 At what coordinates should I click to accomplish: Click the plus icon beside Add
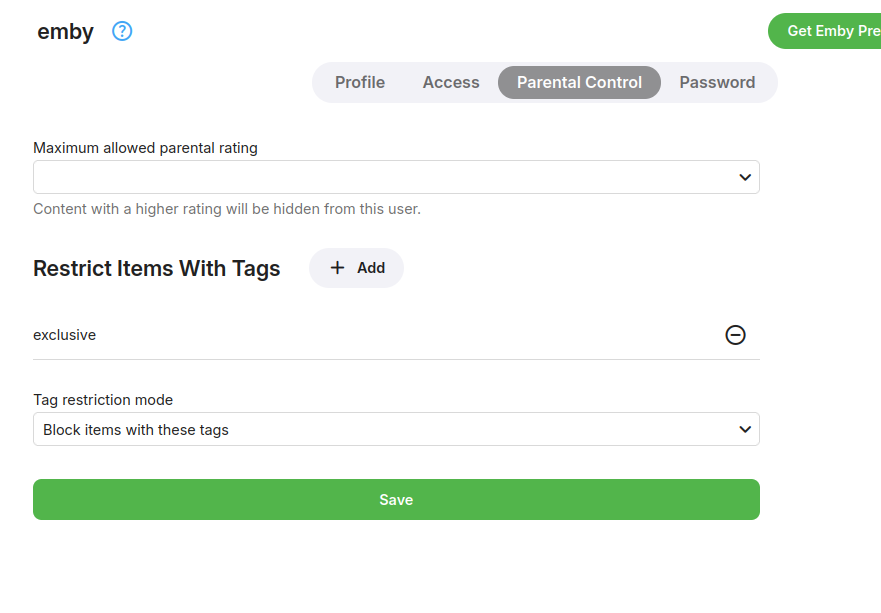click(338, 268)
